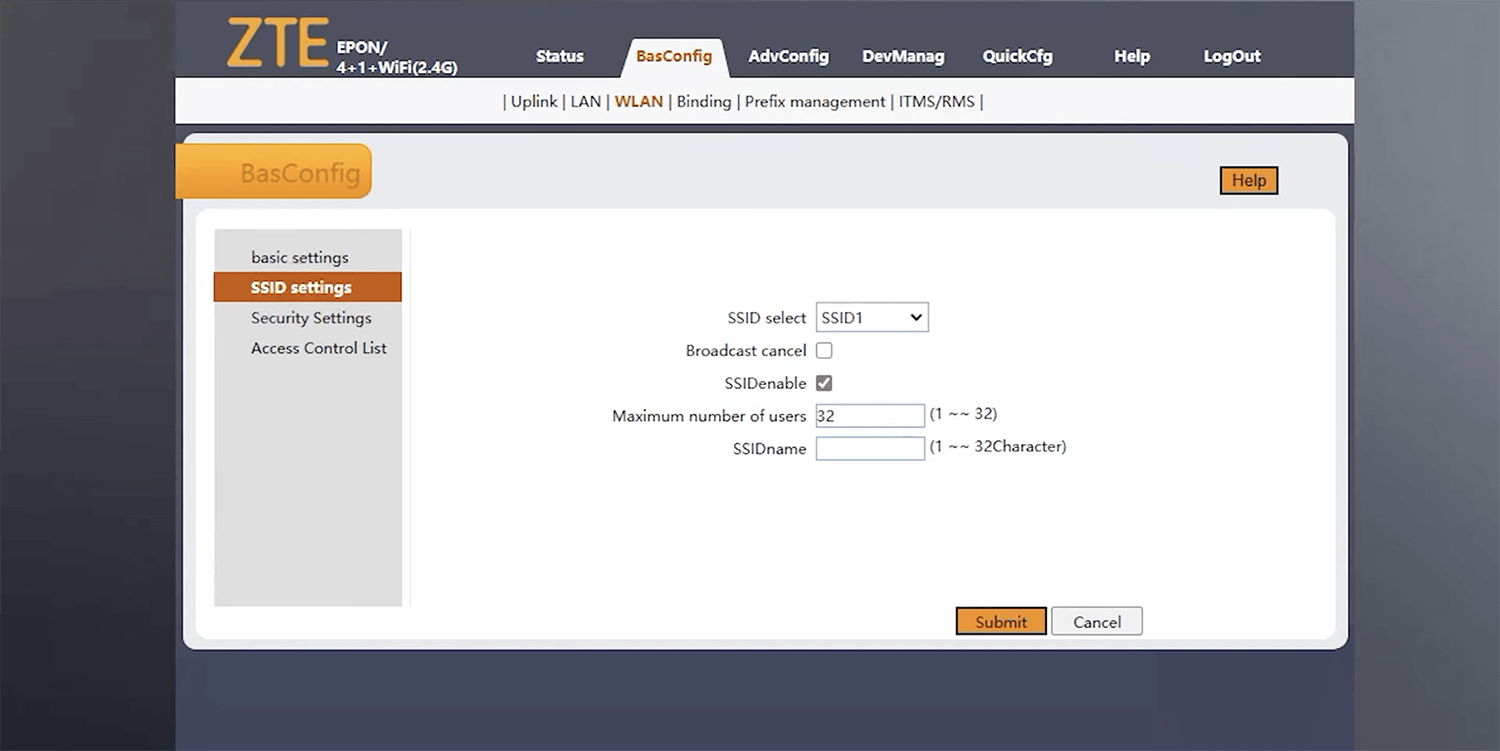1500x751 pixels.
Task: Go to the QuickCfg tab
Action: coord(1017,56)
